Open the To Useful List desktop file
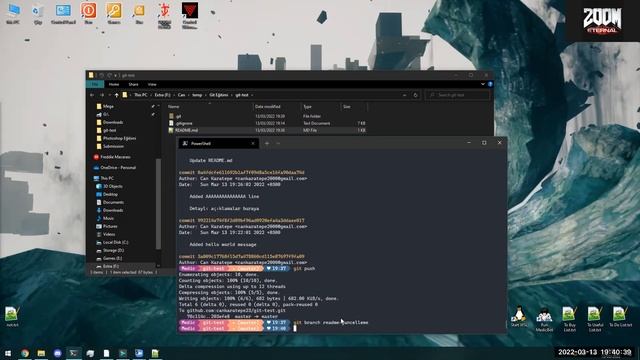Image resolution: width=640 pixels, height=360 pixels. (x=595, y=318)
